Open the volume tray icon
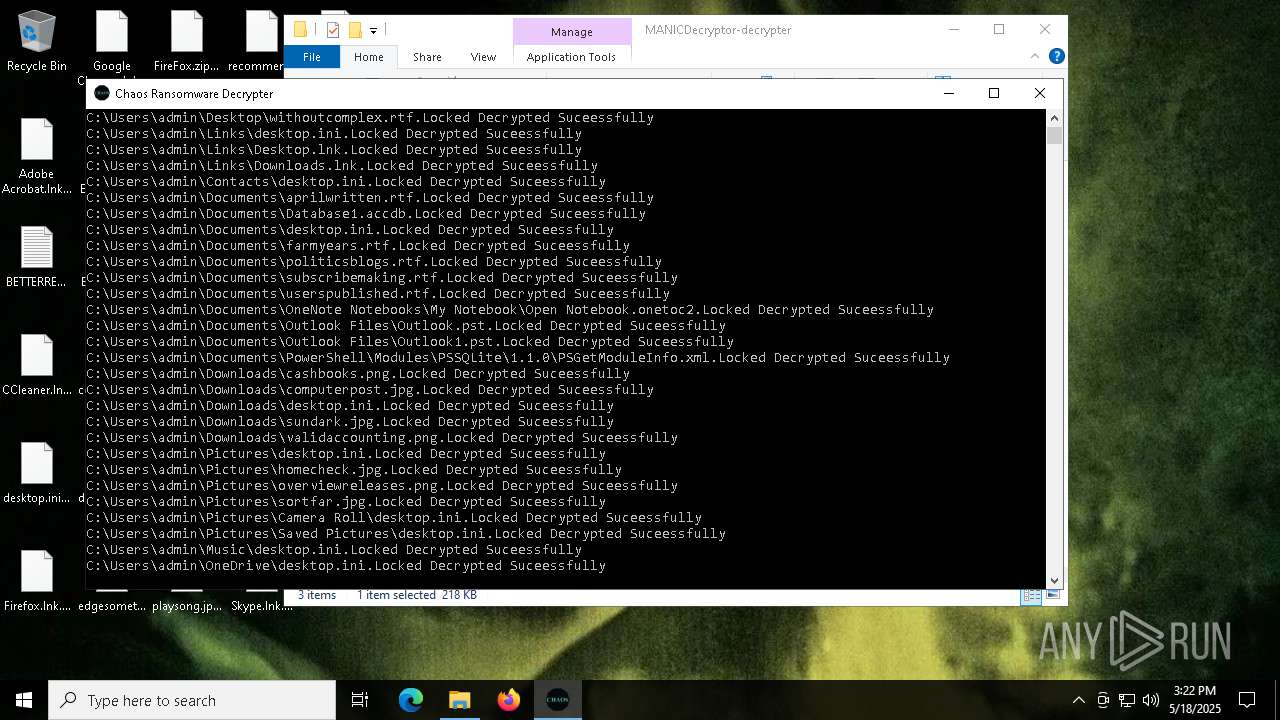 (1151, 700)
